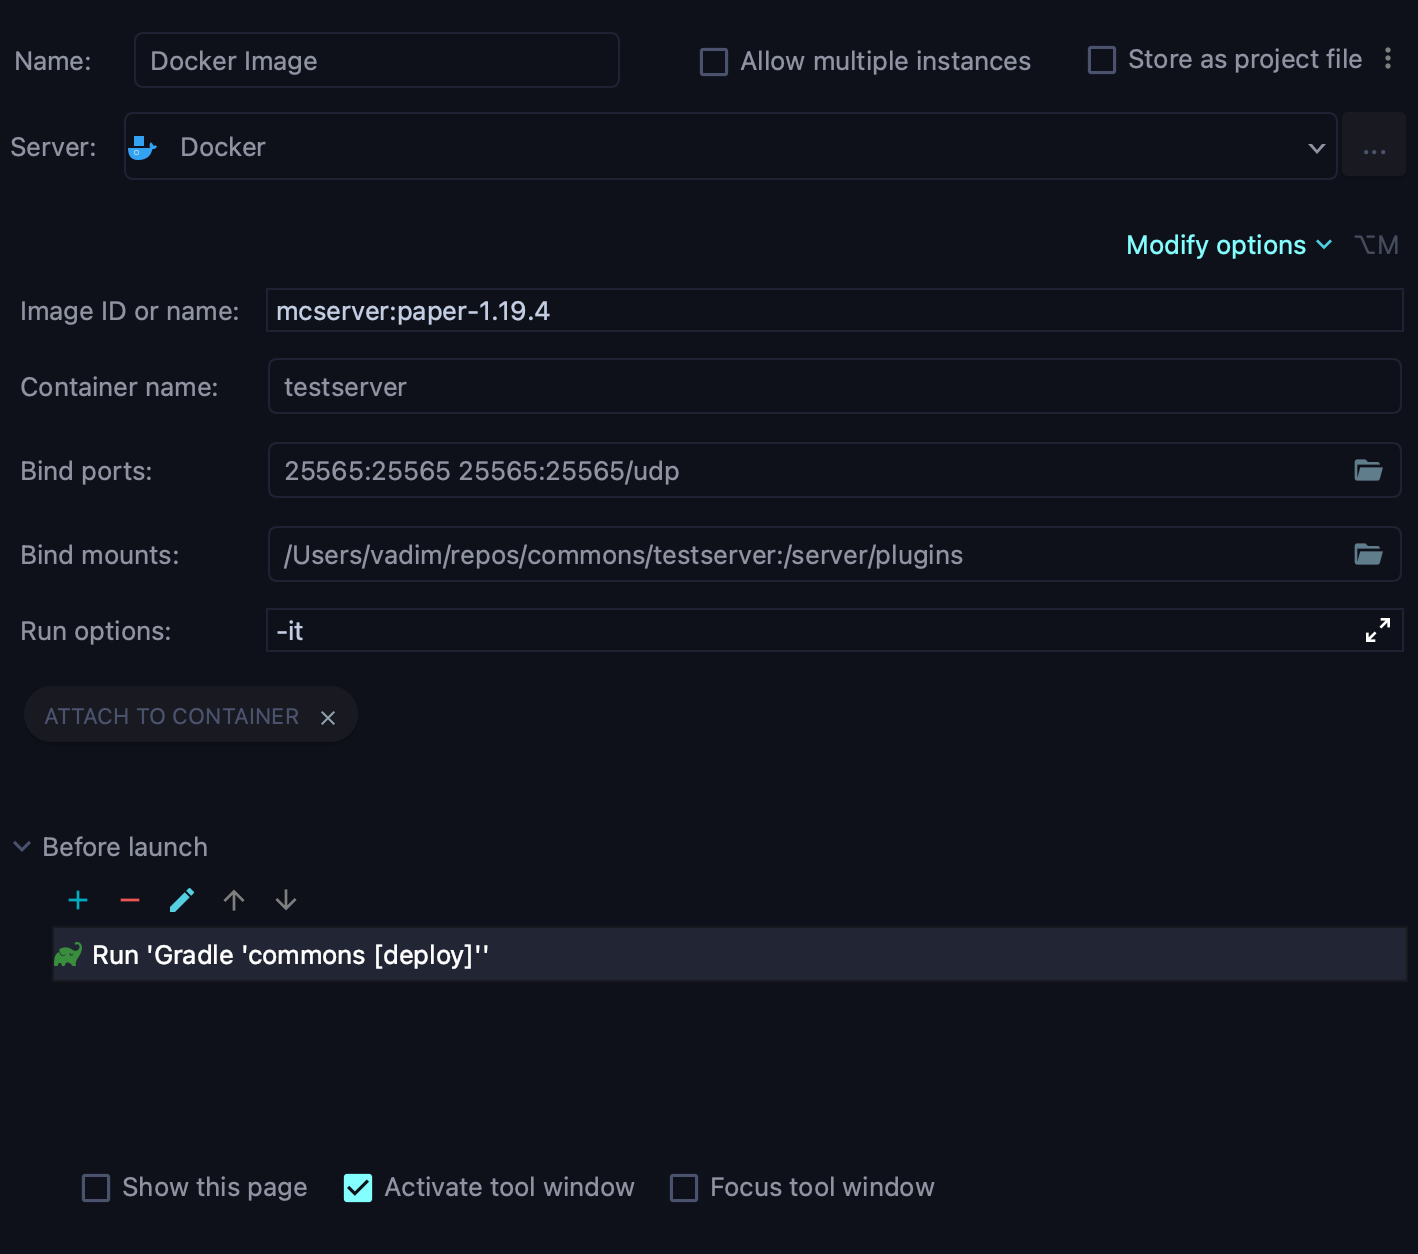Click the Name input field

pyautogui.click(x=377, y=60)
